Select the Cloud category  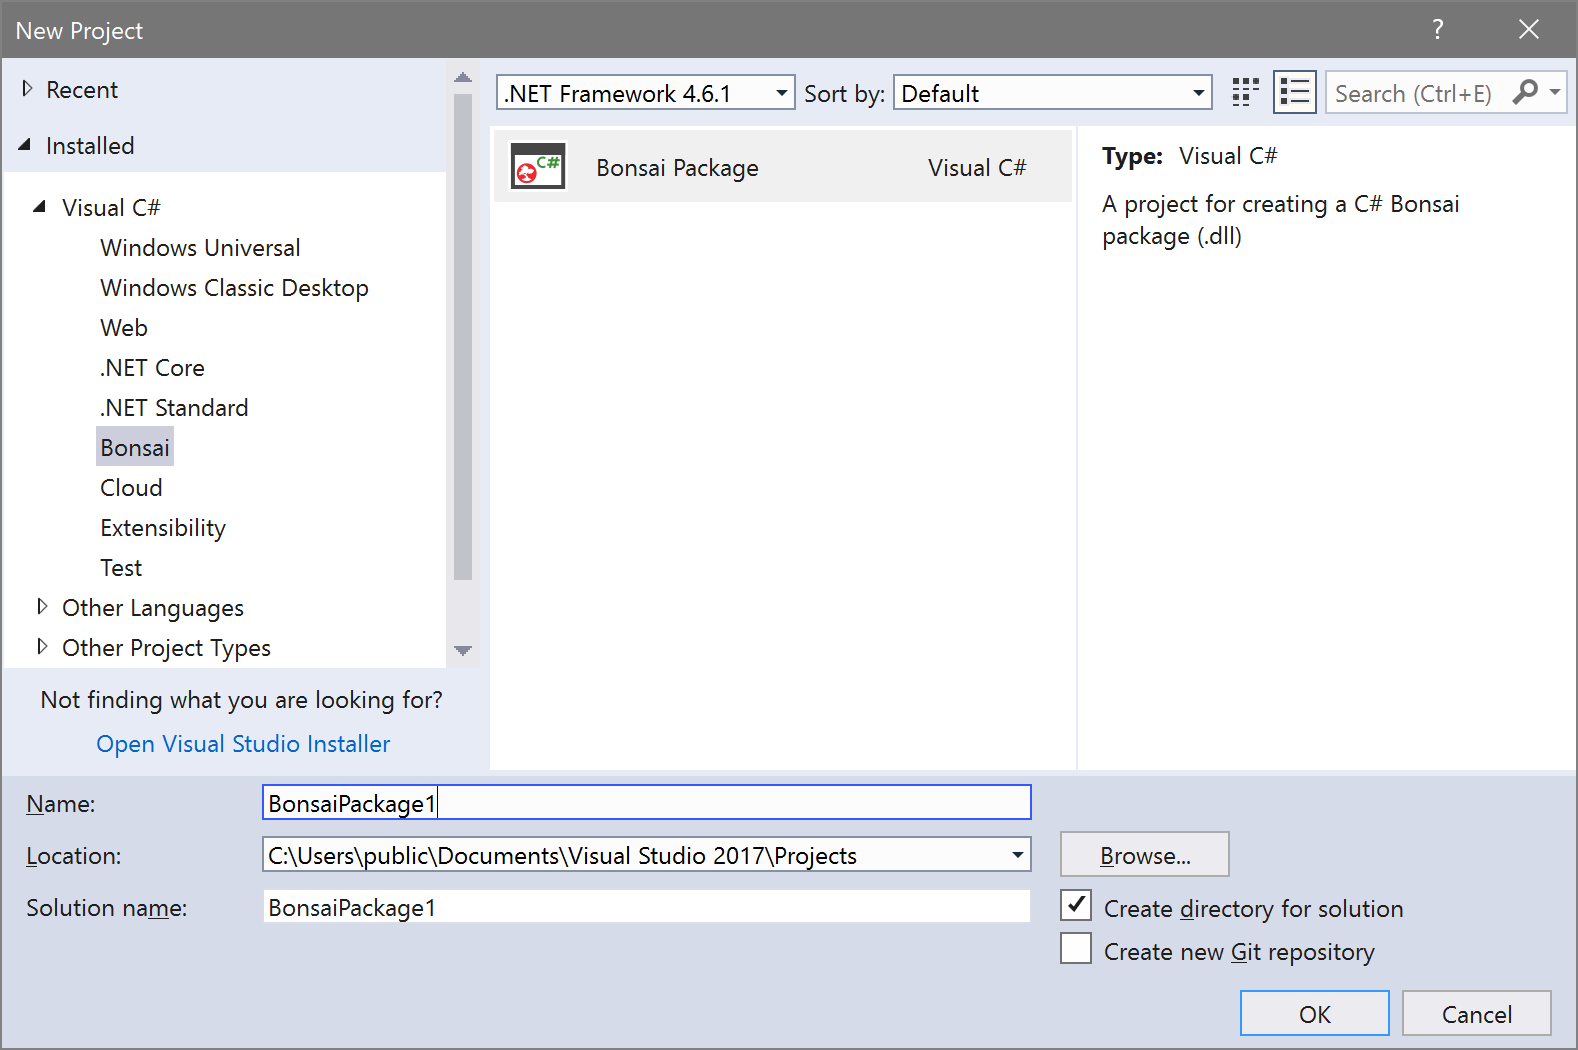(x=131, y=488)
